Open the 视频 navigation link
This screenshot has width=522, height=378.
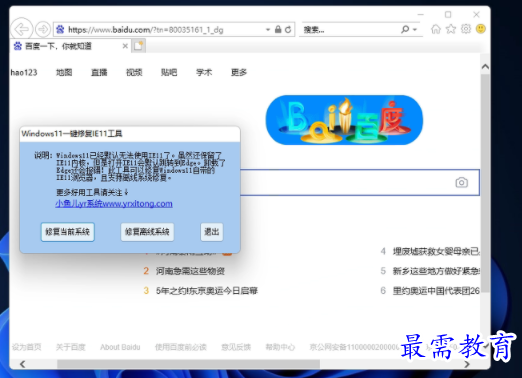(134, 72)
